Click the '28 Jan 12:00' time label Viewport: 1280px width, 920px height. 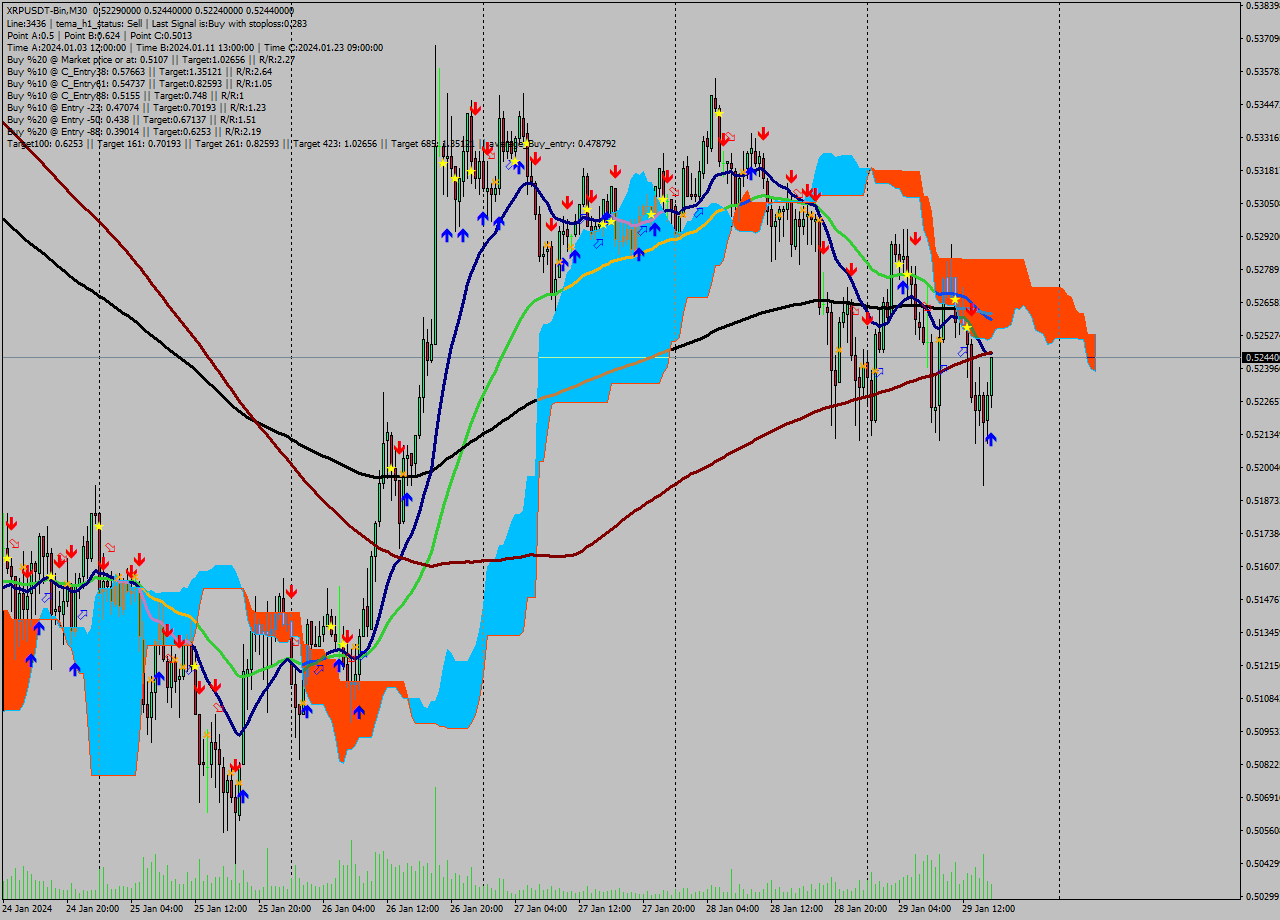[797, 909]
